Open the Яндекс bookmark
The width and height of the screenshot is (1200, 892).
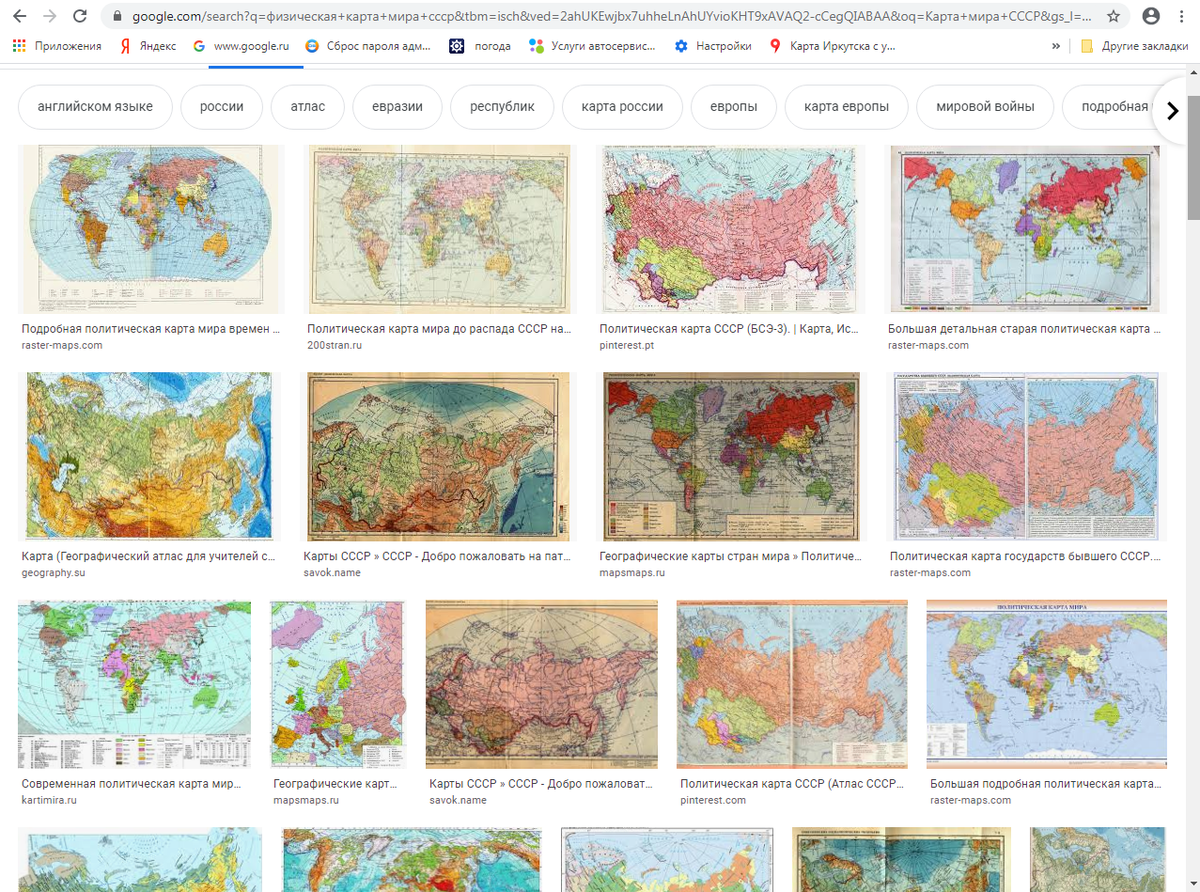click(x=147, y=46)
